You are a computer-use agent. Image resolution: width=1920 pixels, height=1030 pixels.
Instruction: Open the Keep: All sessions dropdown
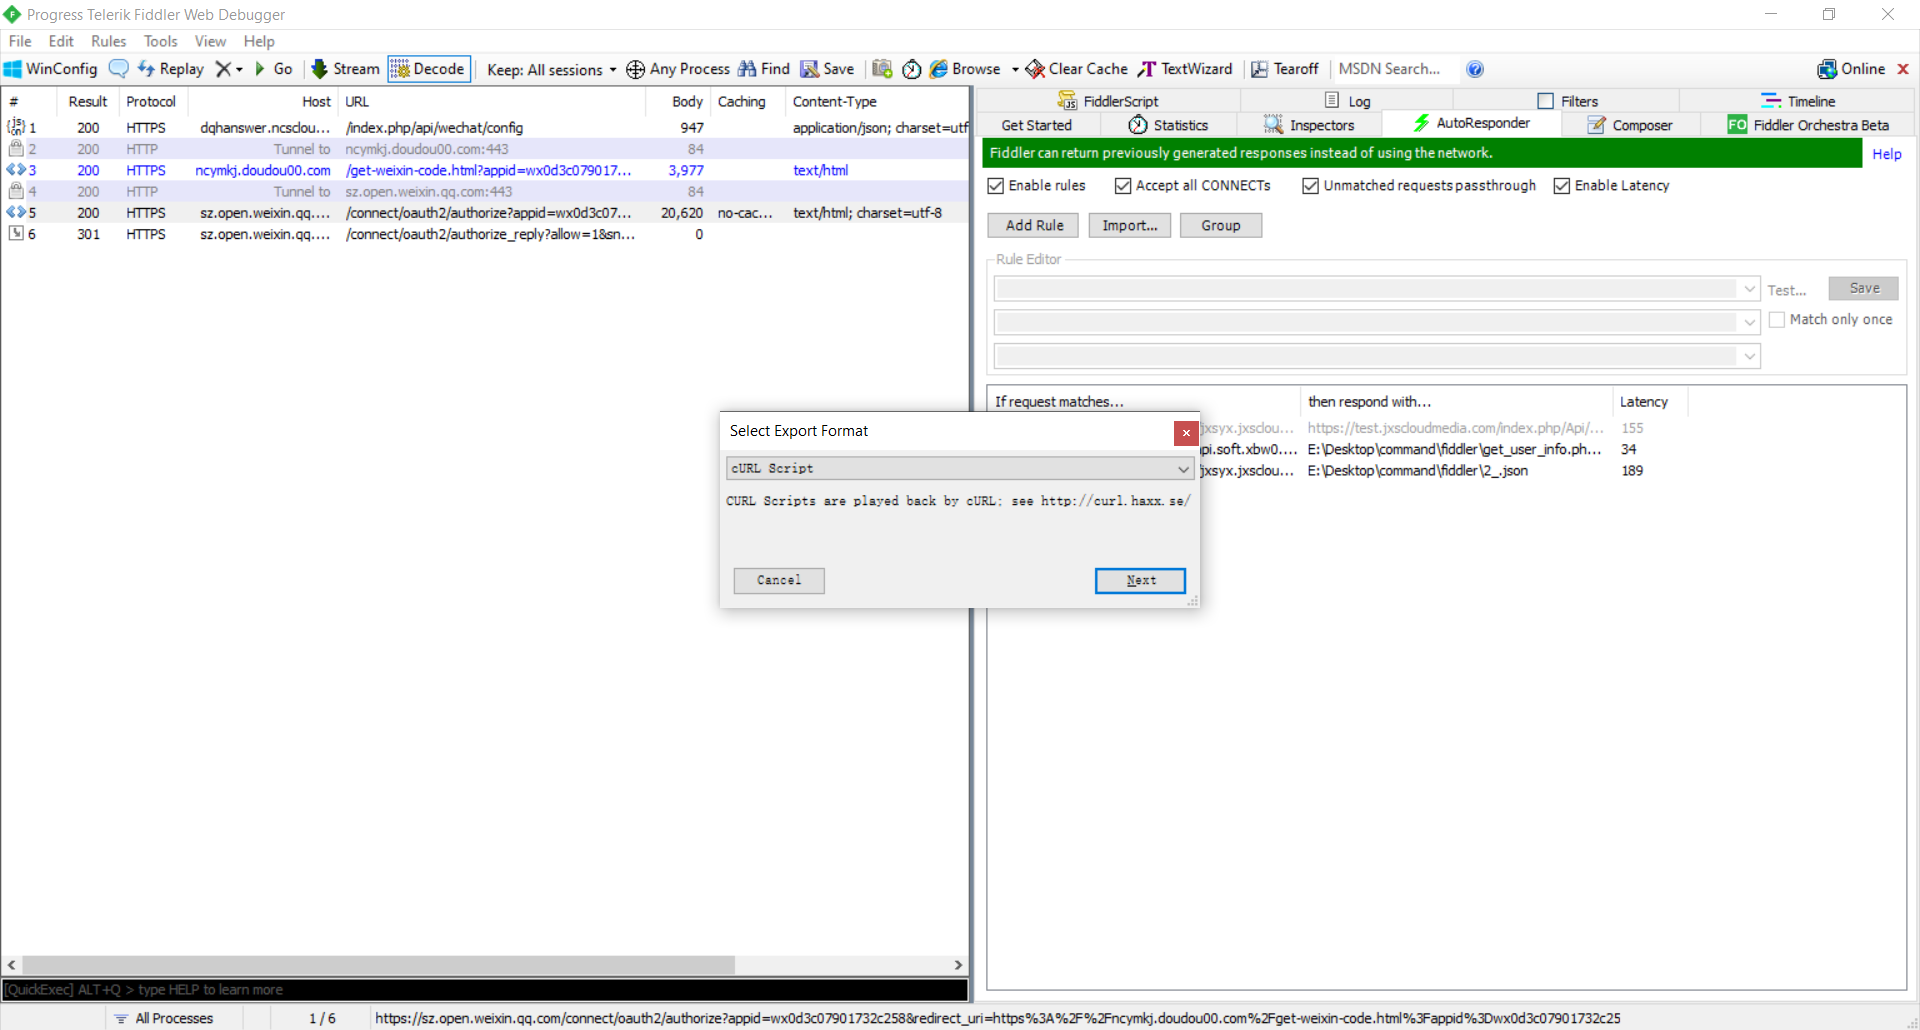(x=552, y=70)
